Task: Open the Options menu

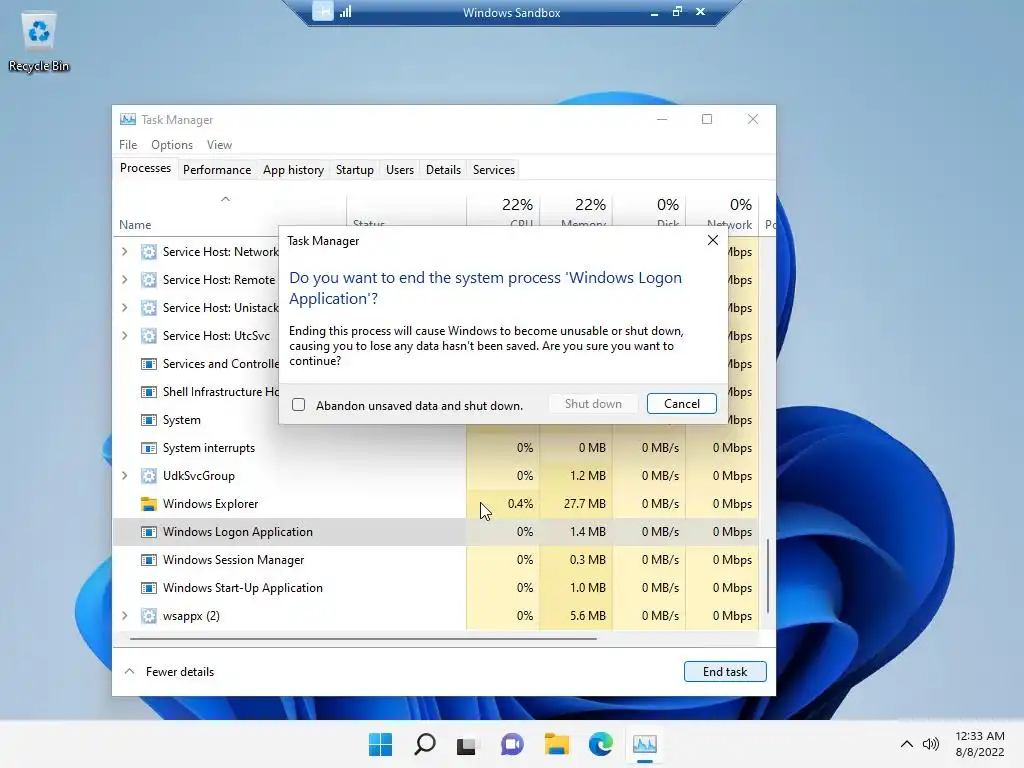Action: pos(172,145)
